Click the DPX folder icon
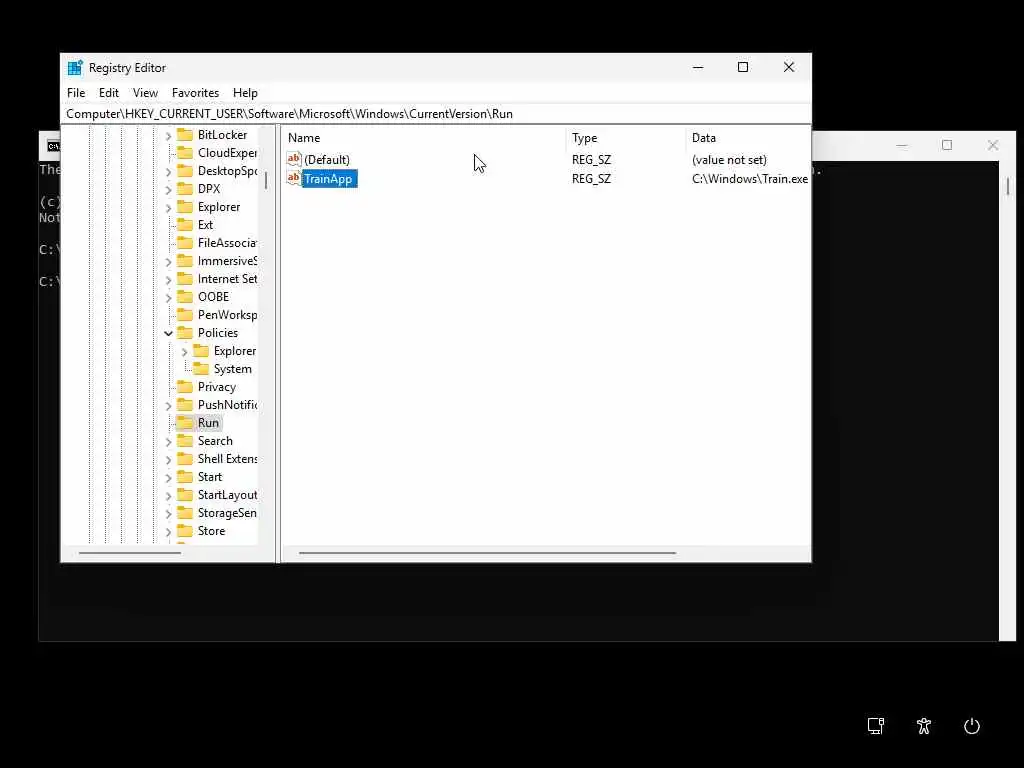This screenshot has height=768, width=1024. [185, 189]
